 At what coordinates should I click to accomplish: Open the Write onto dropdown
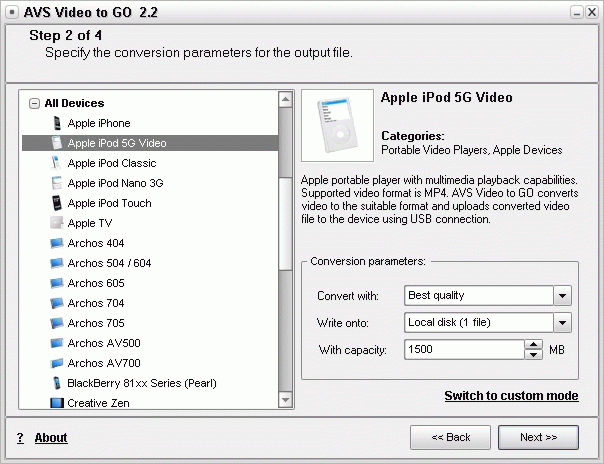pyautogui.click(x=562, y=323)
